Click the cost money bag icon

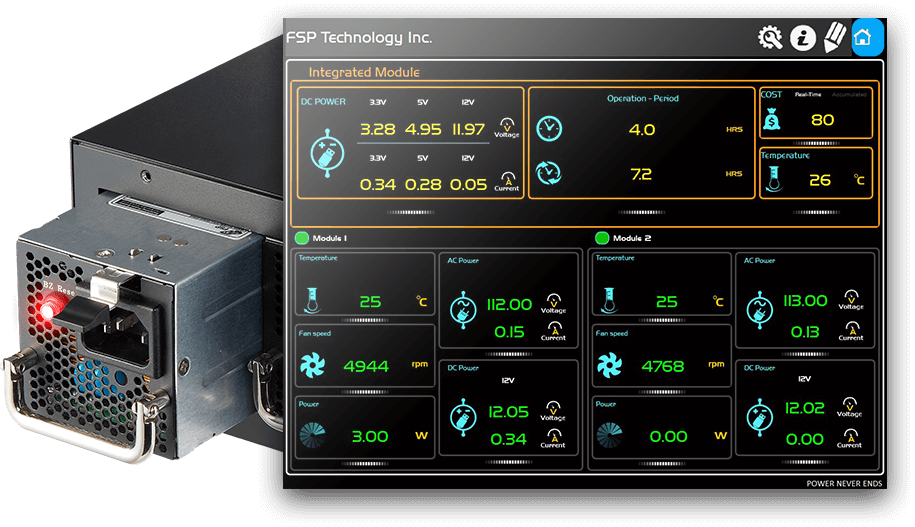(x=775, y=120)
